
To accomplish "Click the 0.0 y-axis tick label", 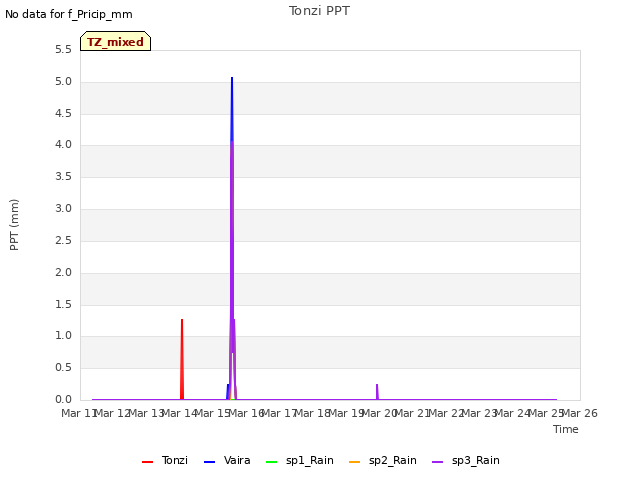I will tap(63, 400).
